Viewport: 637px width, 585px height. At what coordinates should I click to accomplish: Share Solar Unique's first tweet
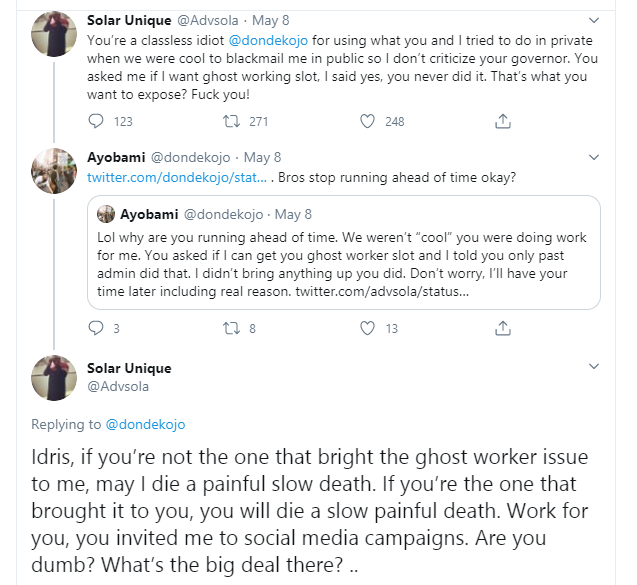coord(503,122)
